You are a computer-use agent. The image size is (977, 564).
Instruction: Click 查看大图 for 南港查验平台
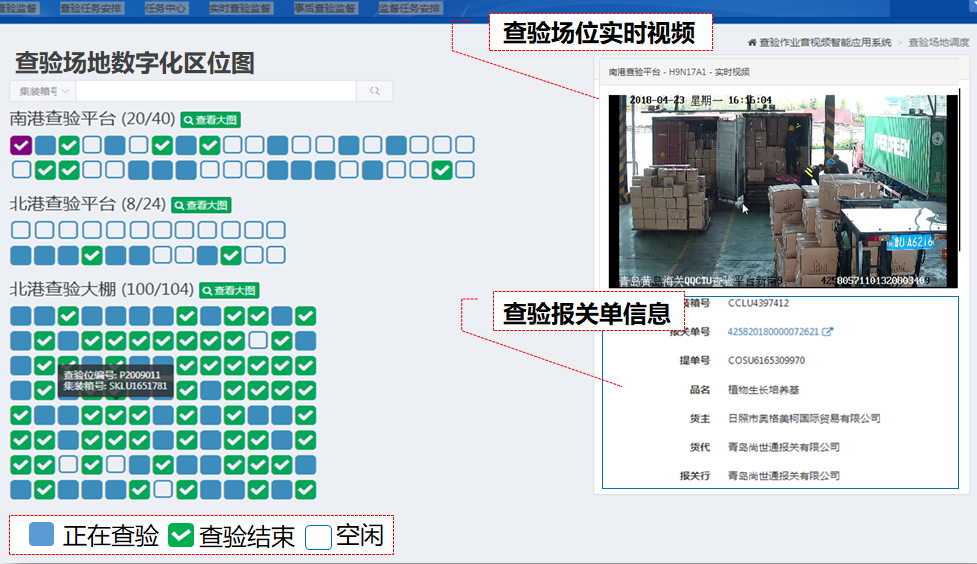tap(211, 120)
